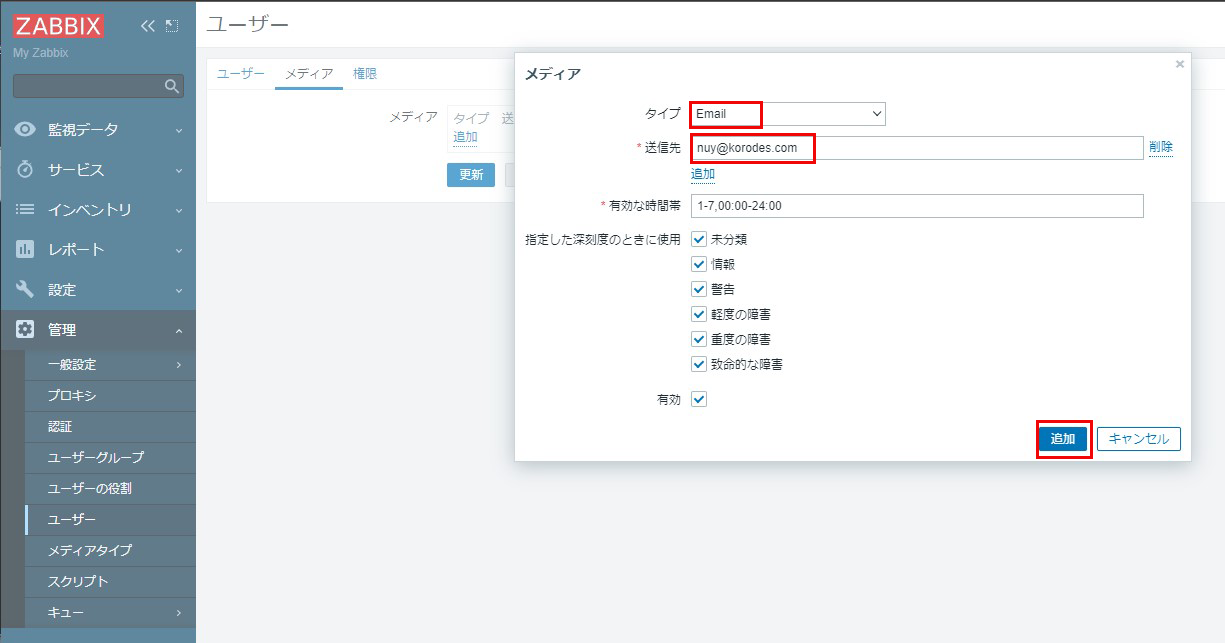Click the キャンセル button
The width and height of the screenshot is (1225, 643).
tap(1139, 439)
